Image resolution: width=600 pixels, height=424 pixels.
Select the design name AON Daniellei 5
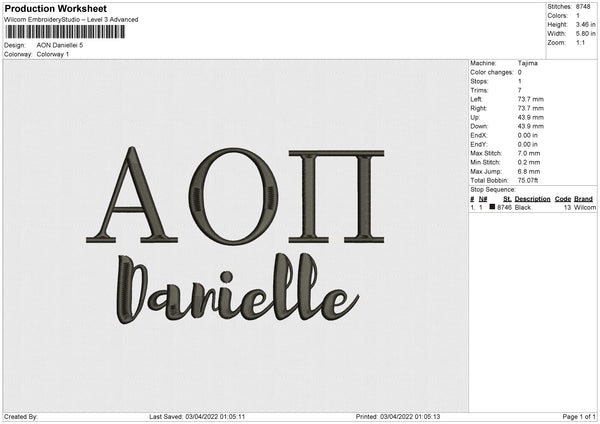[x=60, y=45]
